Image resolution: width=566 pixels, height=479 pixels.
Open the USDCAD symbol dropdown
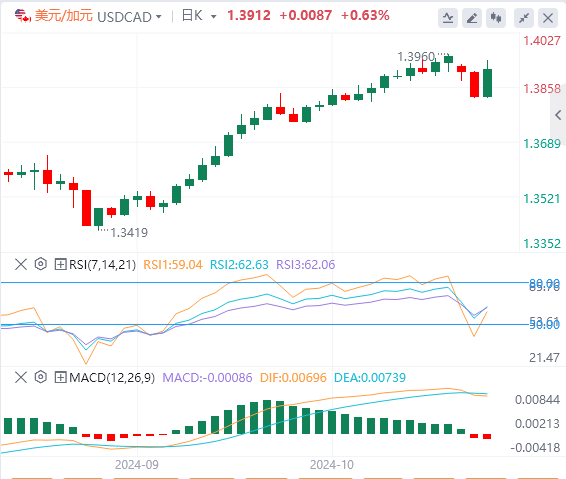pos(158,17)
